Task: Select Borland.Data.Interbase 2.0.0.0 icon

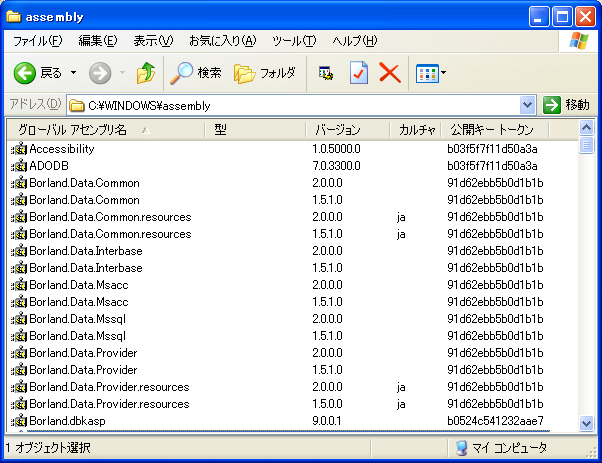Action: (19, 251)
